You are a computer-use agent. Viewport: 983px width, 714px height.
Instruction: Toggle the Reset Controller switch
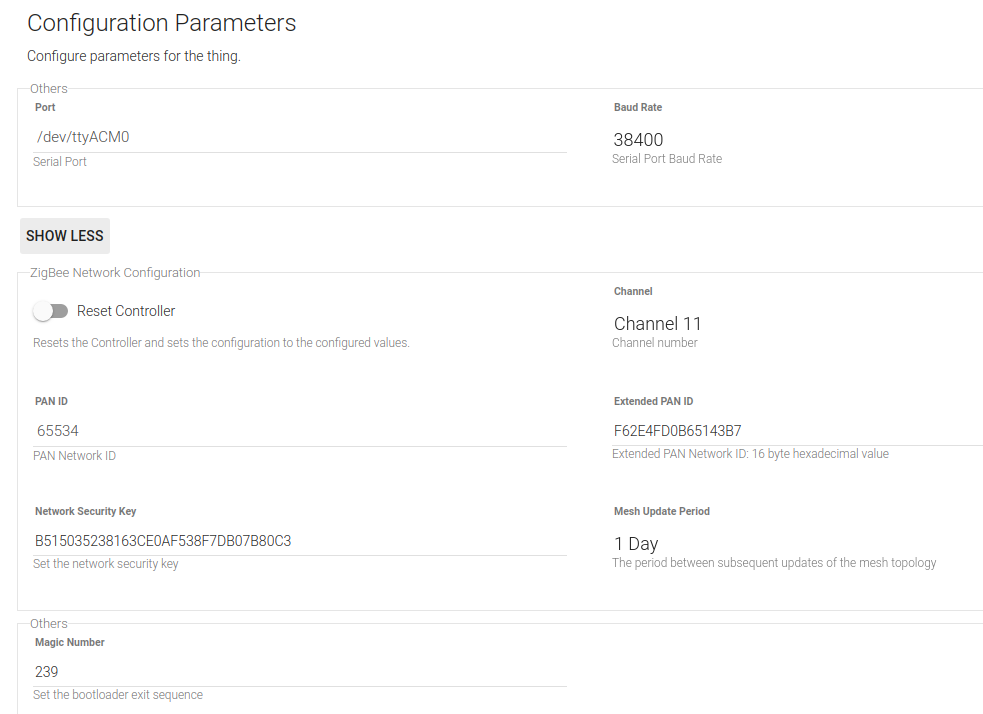(x=50, y=311)
